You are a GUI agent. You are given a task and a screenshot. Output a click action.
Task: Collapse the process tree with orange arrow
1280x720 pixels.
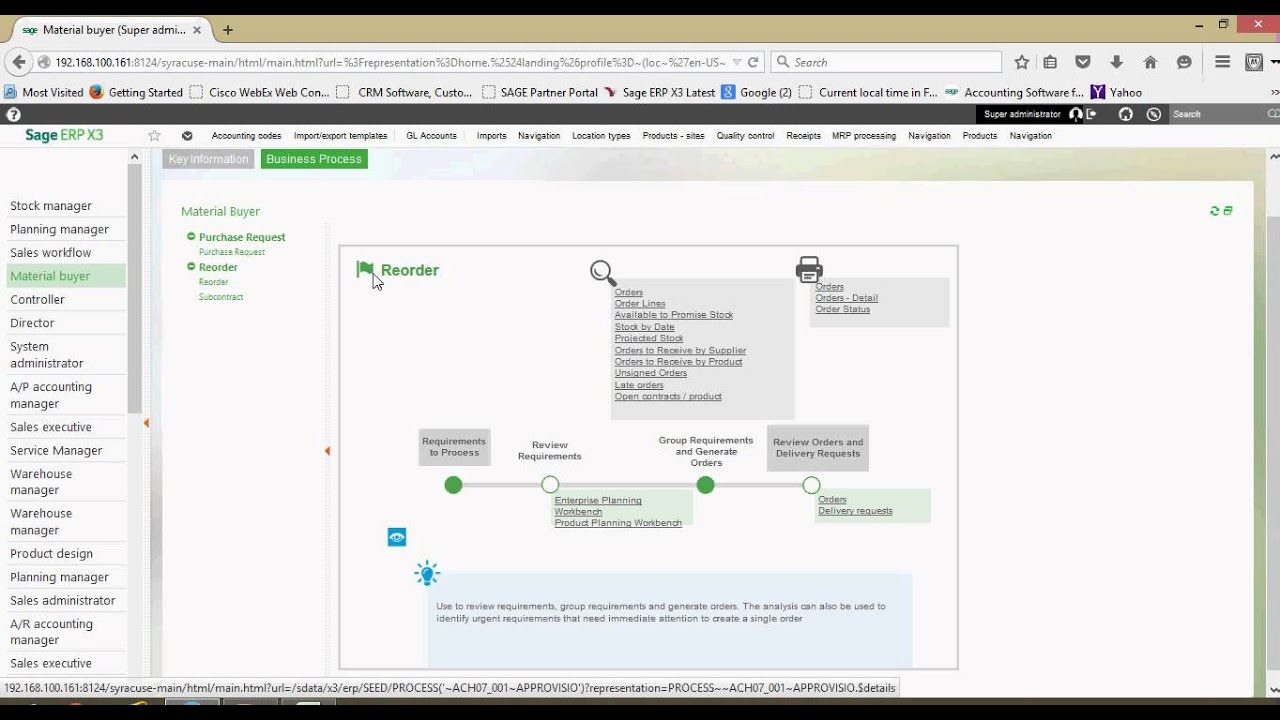pos(327,451)
